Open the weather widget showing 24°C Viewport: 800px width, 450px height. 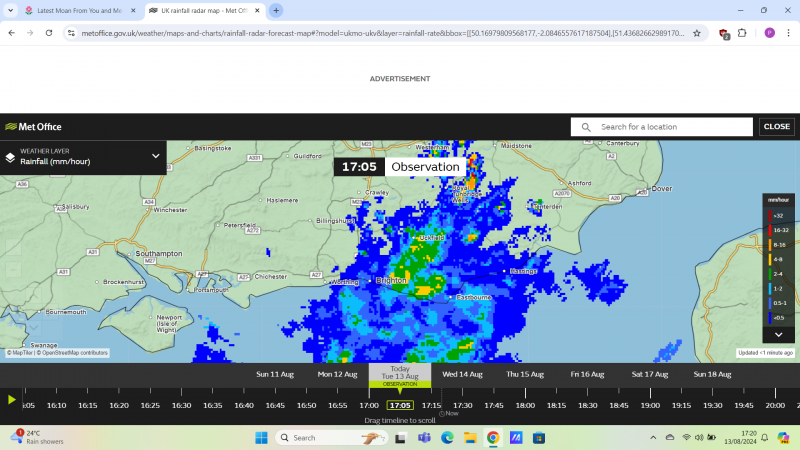(x=37, y=437)
